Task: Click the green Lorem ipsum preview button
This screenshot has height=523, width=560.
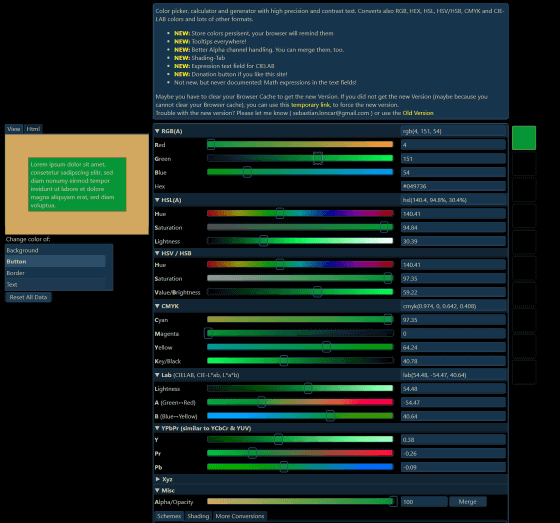Action: [x=77, y=184]
